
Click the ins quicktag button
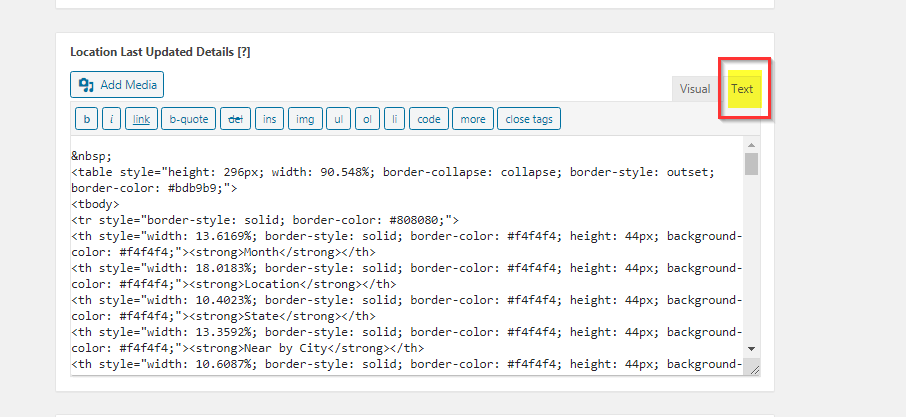click(x=269, y=120)
